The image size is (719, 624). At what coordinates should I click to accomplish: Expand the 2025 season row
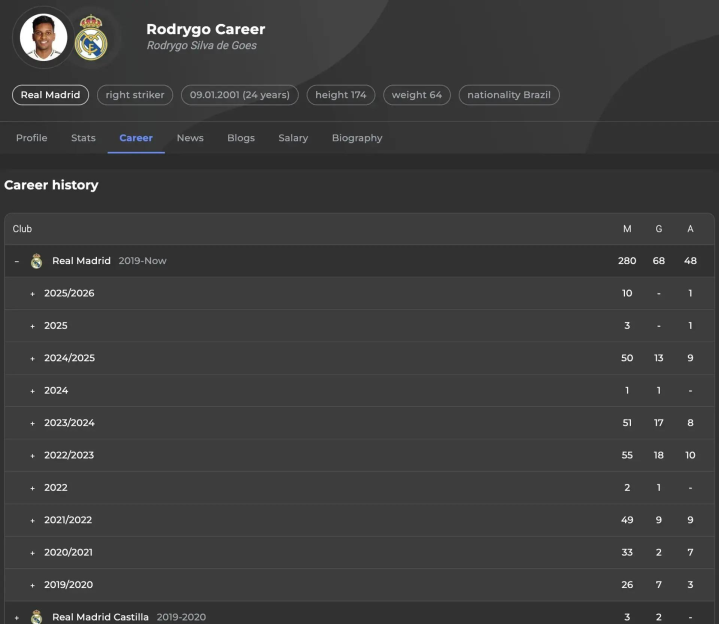33,326
